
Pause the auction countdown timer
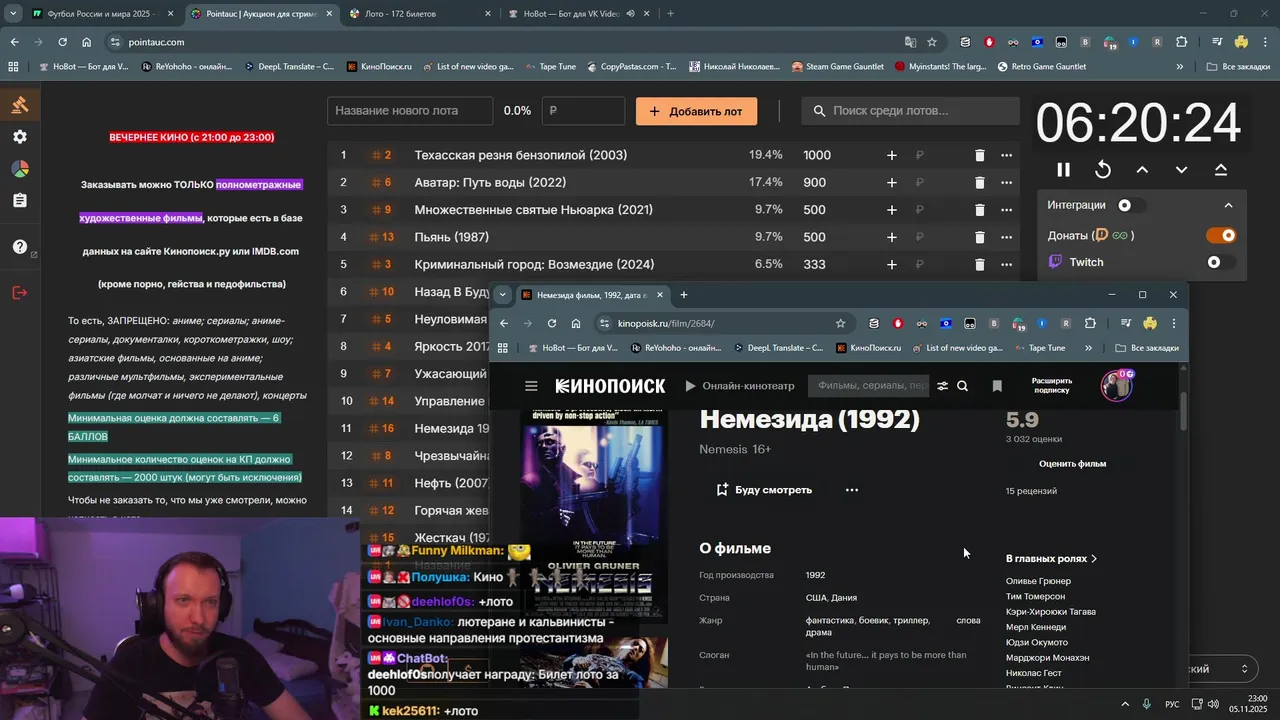[x=1063, y=170]
